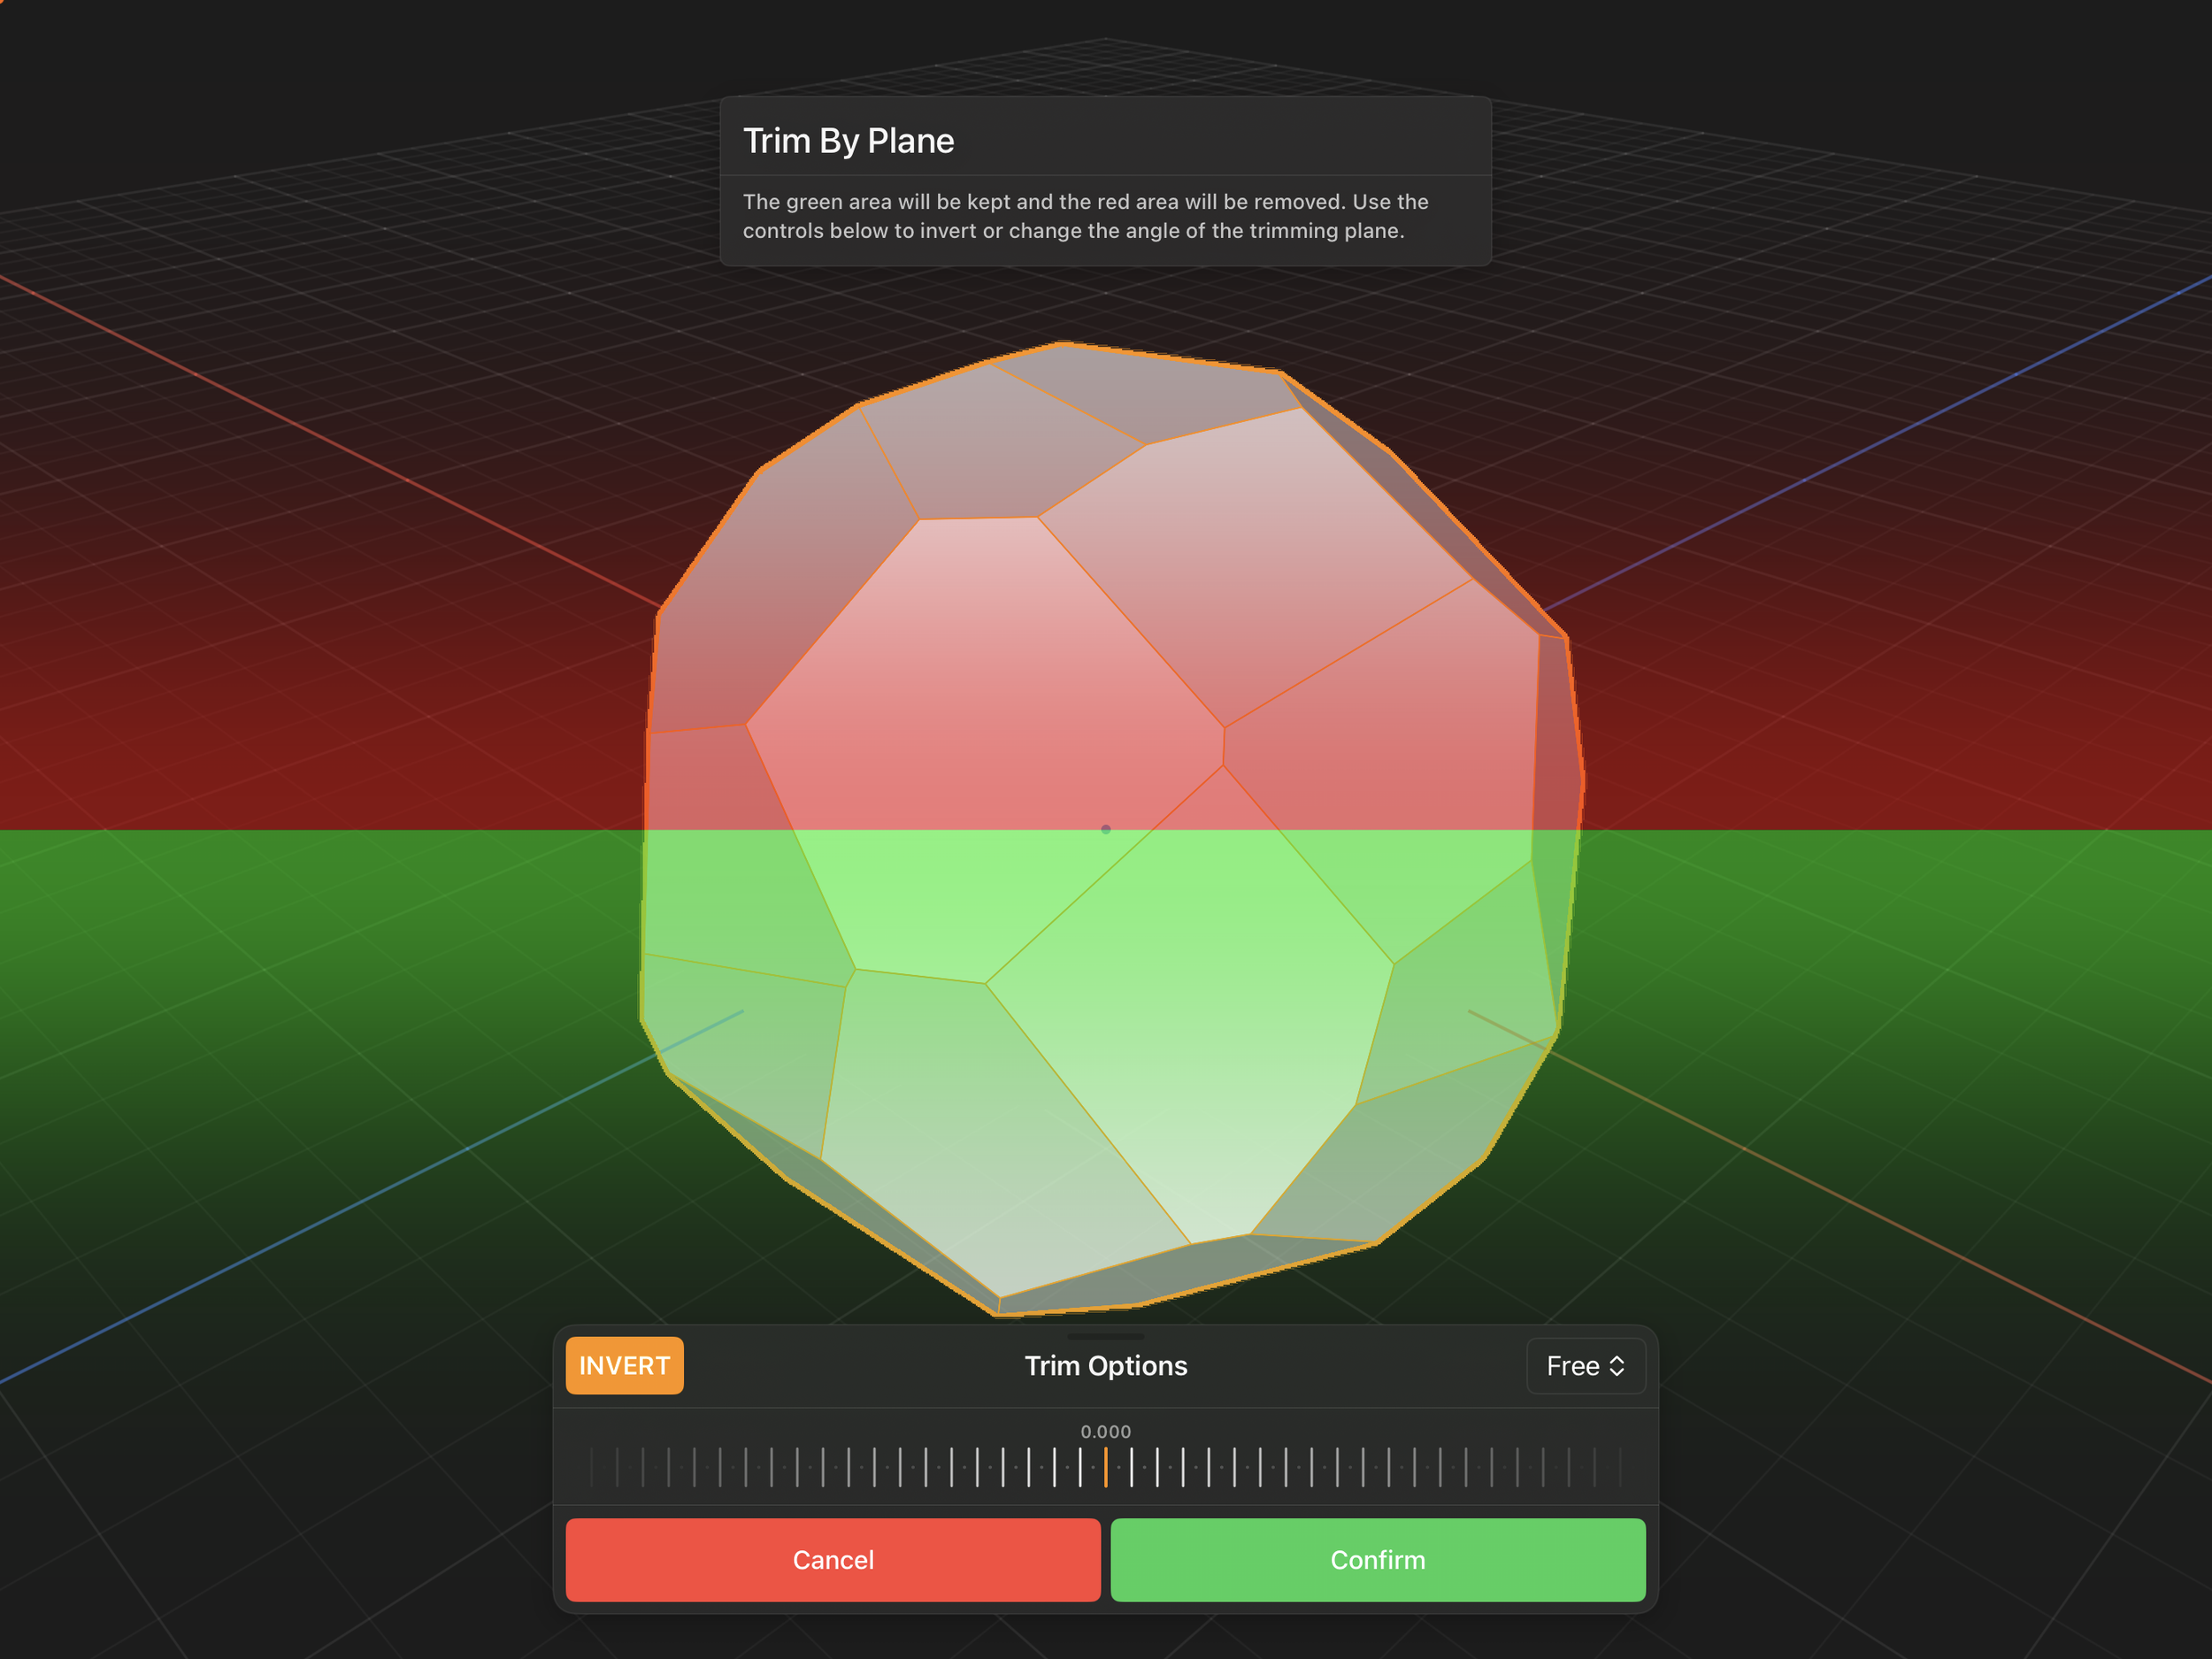Click the bottom vertex of the polyhedron
The height and width of the screenshot is (1659, 2212).
(x=999, y=1312)
